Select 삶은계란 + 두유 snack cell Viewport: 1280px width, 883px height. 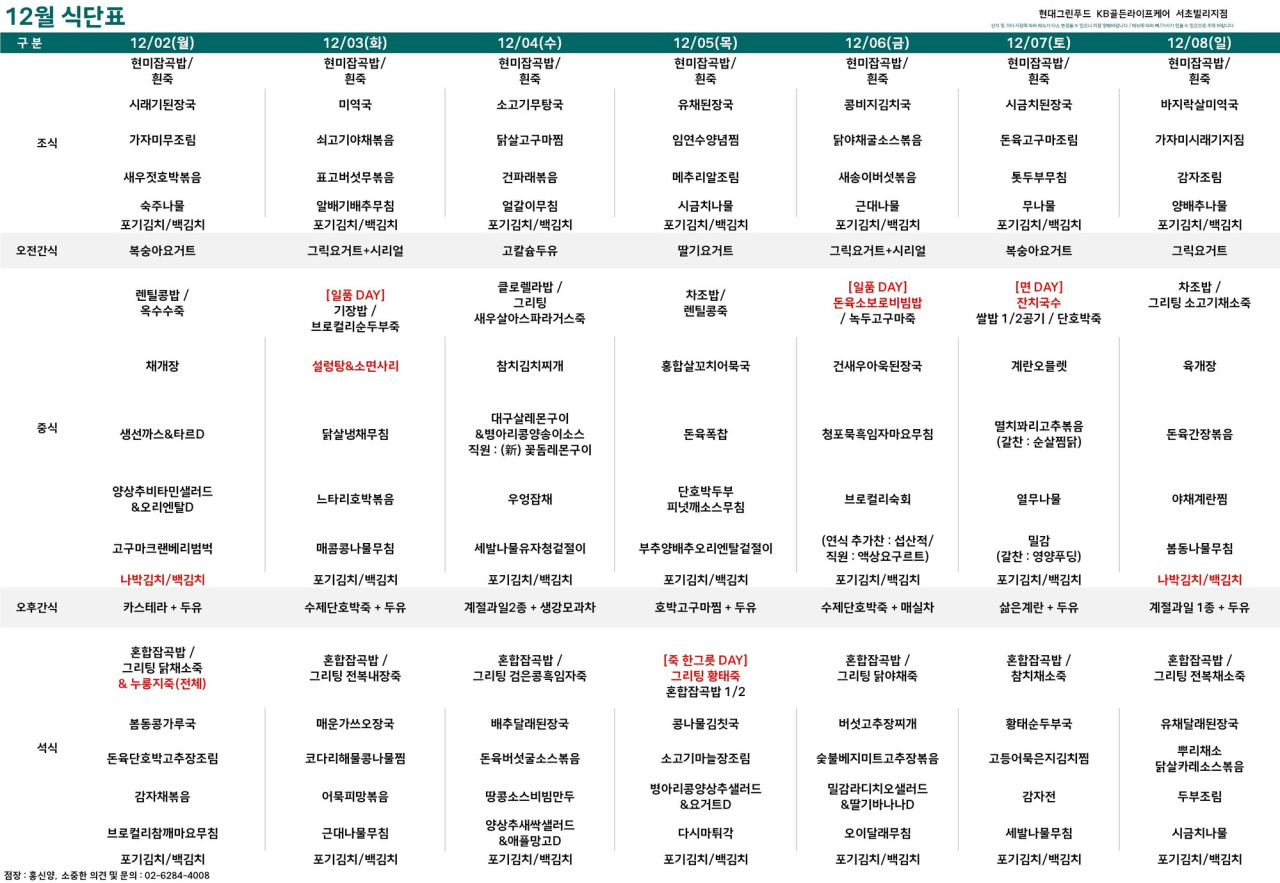click(x=1038, y=608)
